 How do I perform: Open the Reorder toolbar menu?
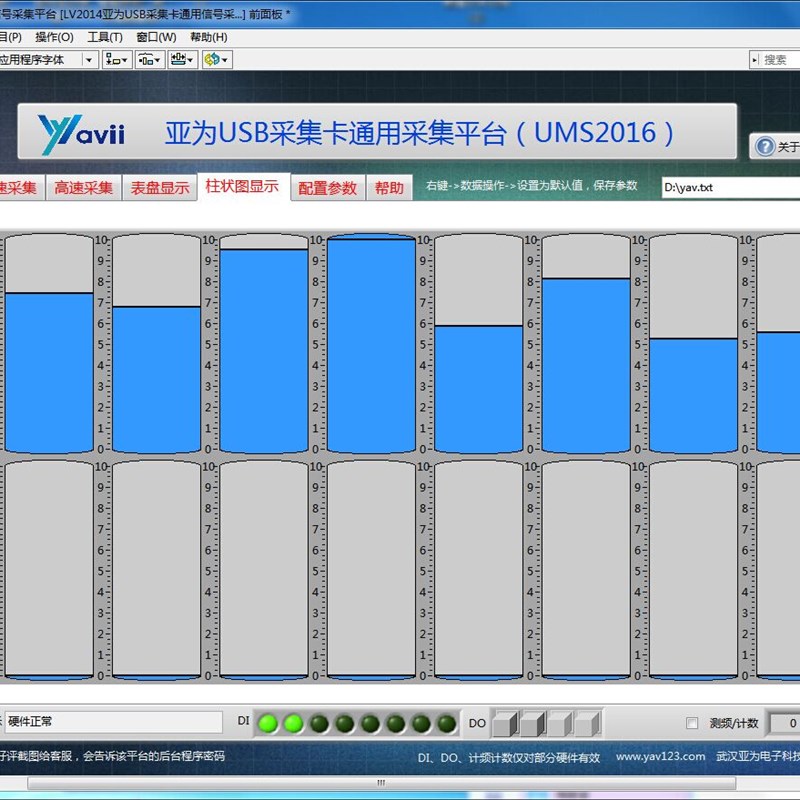click(217, 60)
